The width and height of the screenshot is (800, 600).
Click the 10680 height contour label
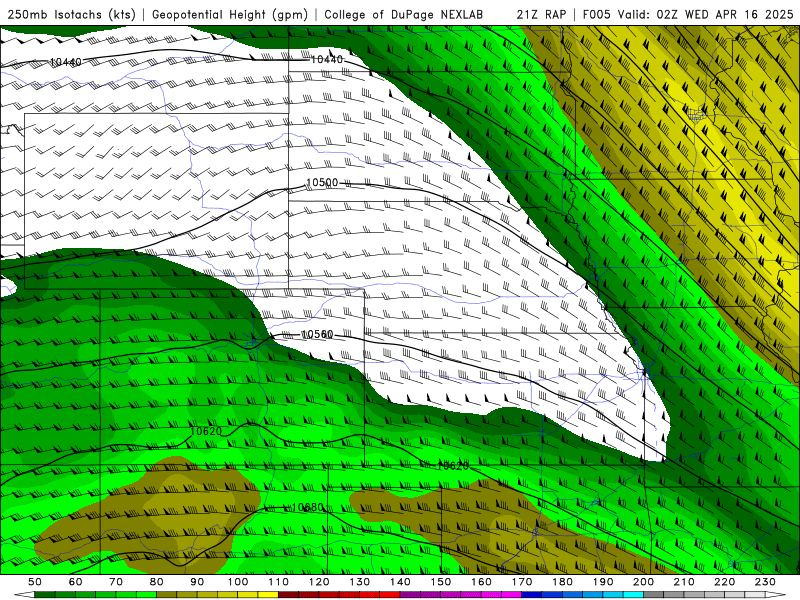pos(307,507)
